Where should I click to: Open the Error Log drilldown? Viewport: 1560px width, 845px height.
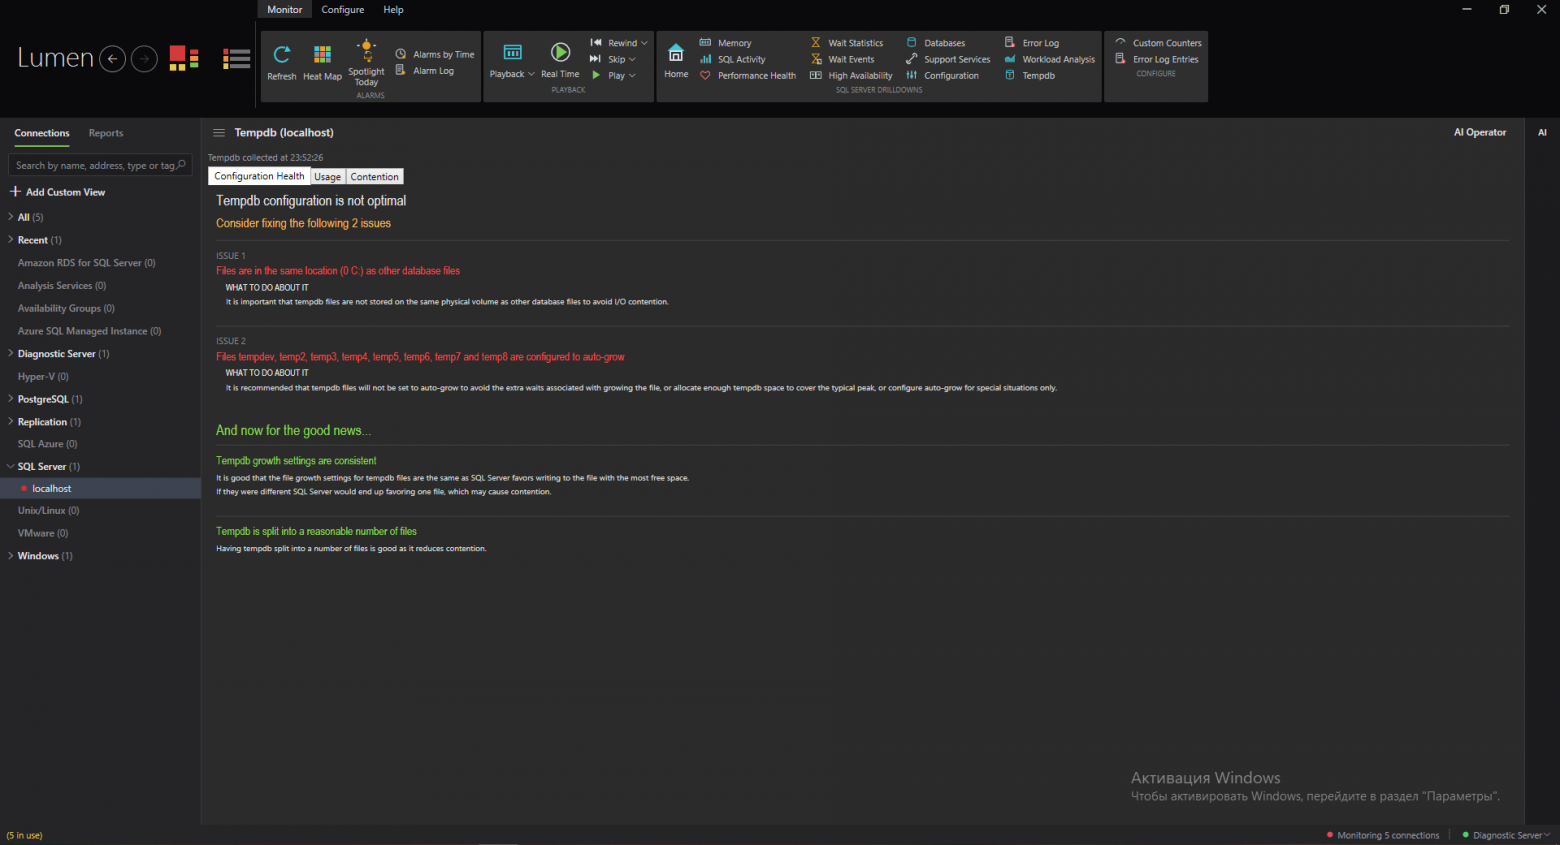pyautogui.click(x=1032, y=43)
